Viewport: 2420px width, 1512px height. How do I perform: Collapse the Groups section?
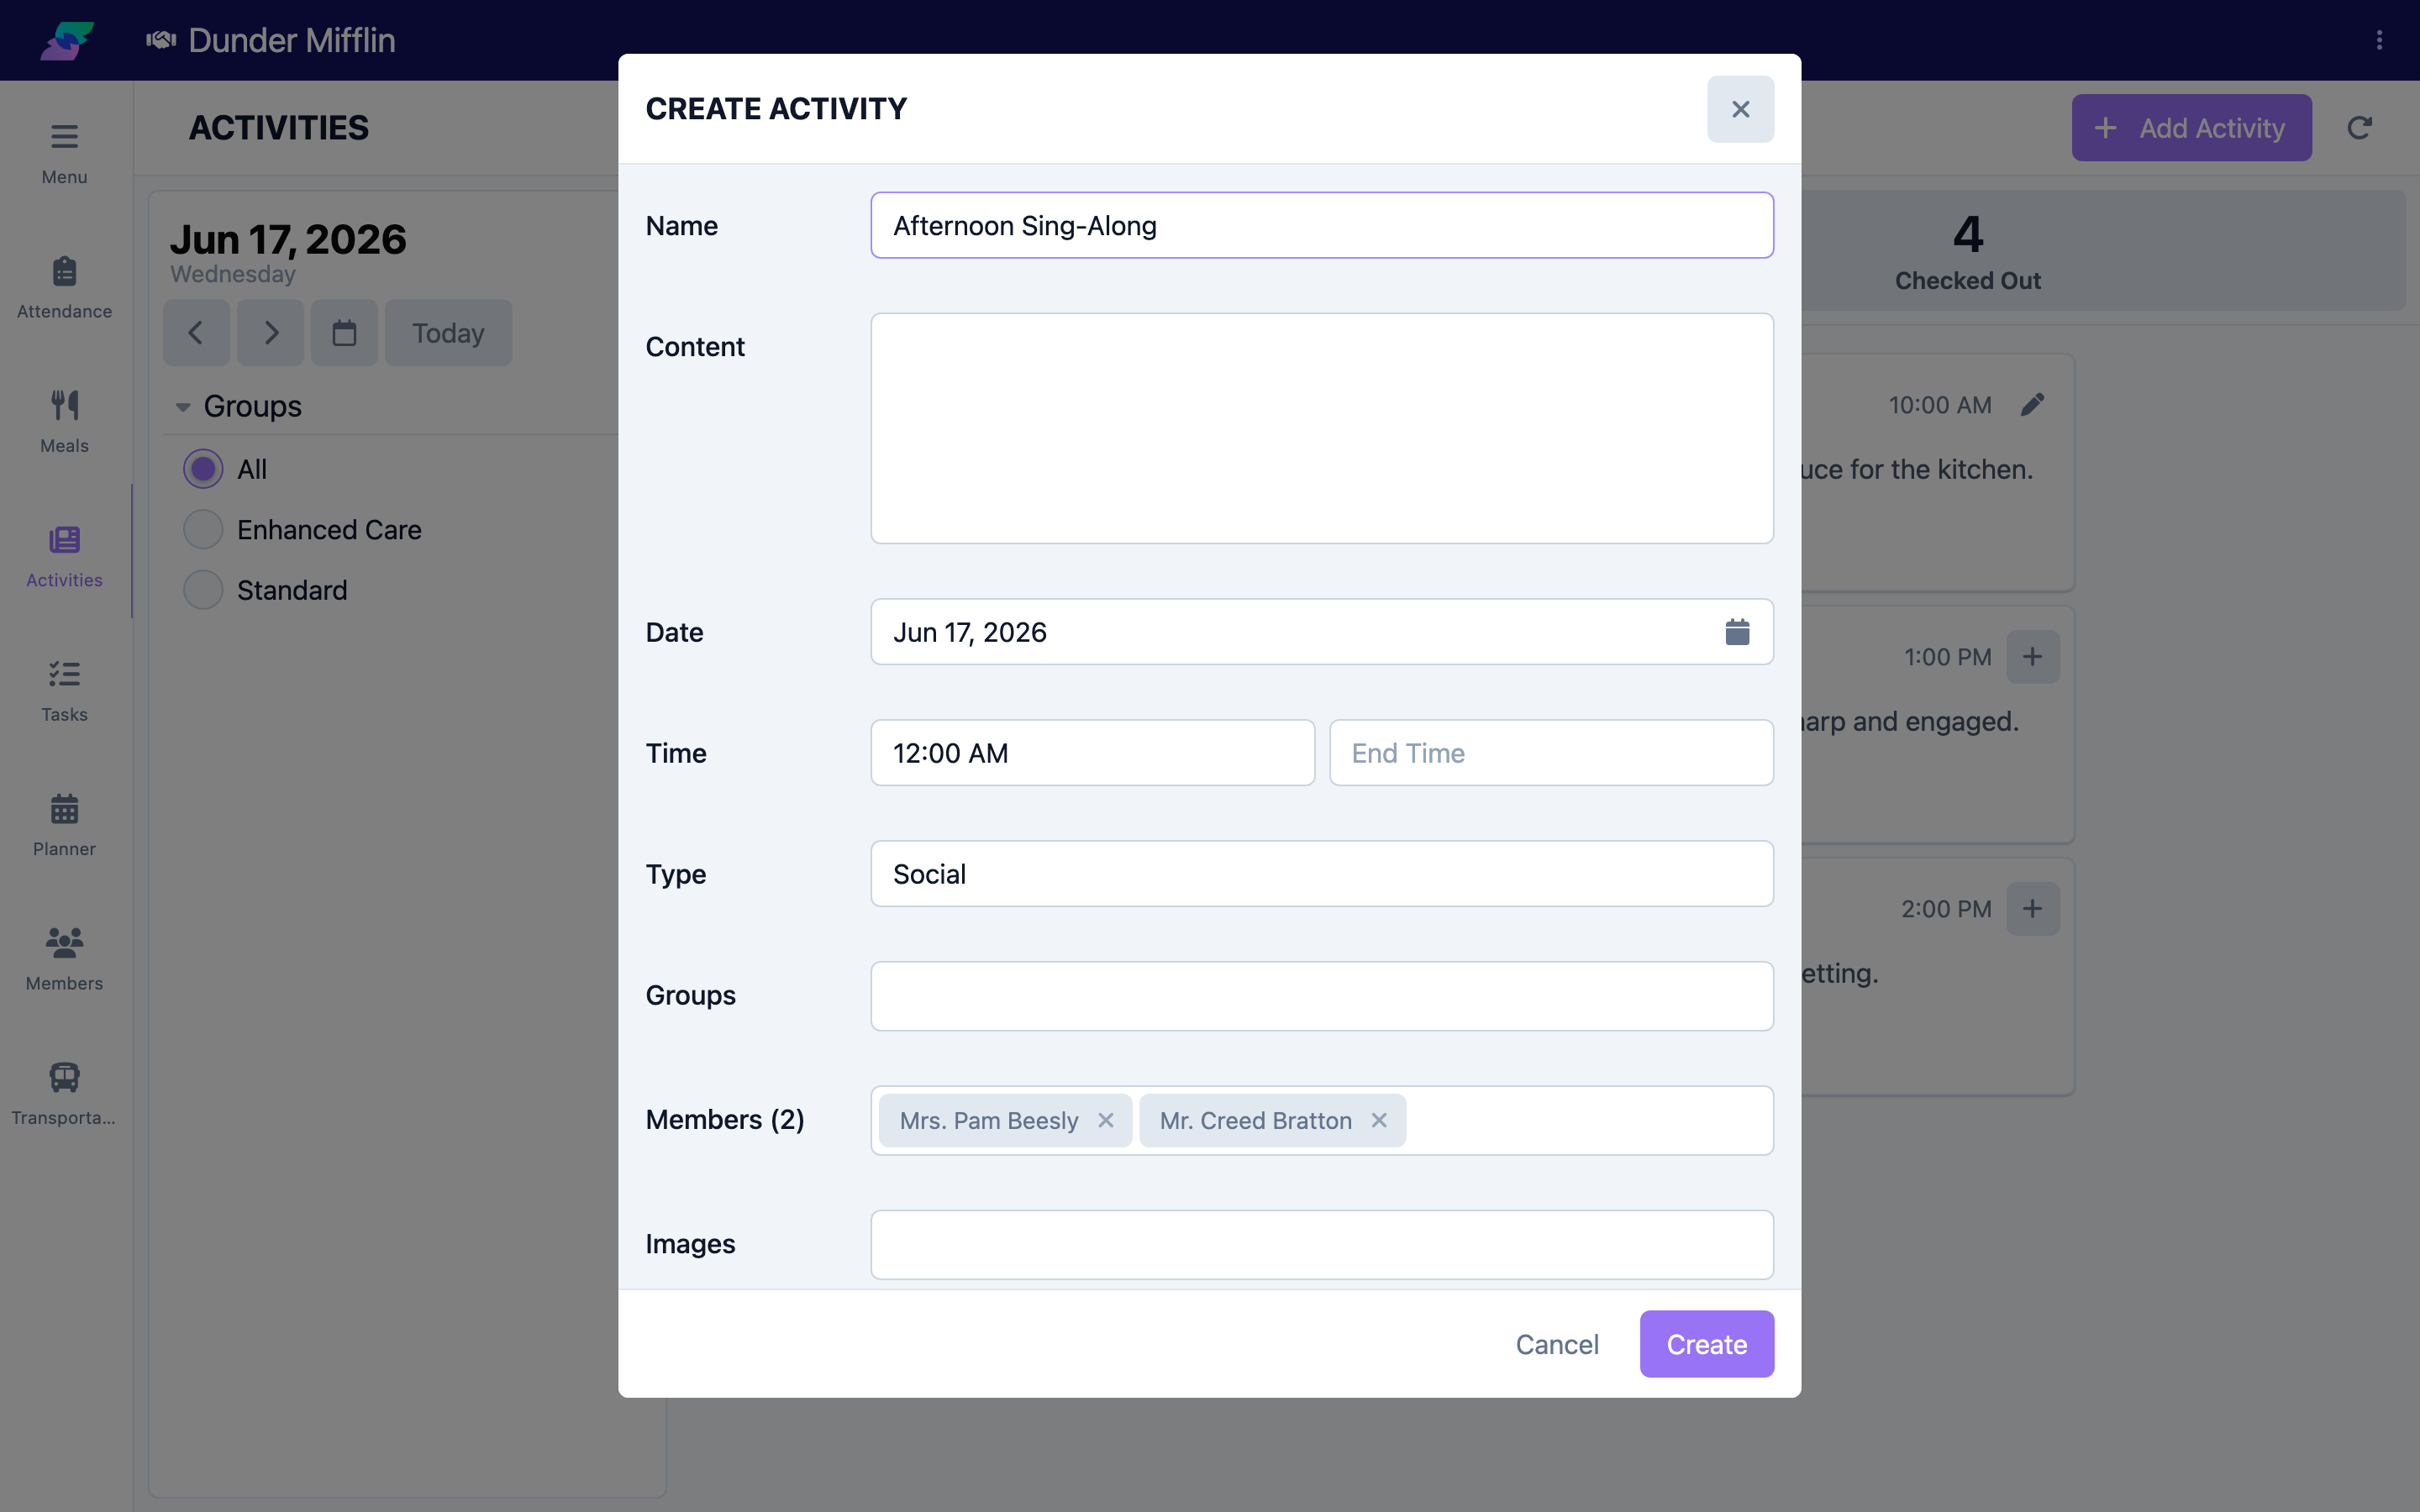[183, 406]
